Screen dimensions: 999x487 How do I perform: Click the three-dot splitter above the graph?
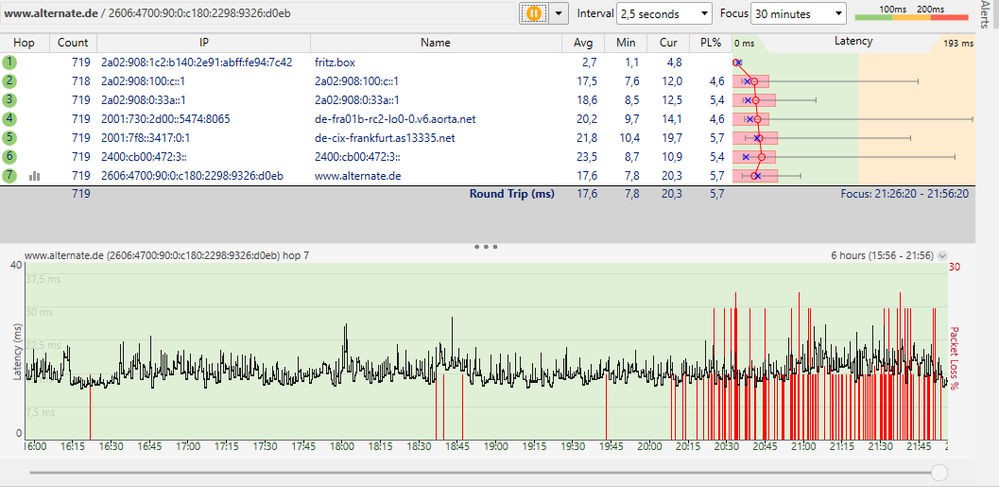(x=486, y=245)
